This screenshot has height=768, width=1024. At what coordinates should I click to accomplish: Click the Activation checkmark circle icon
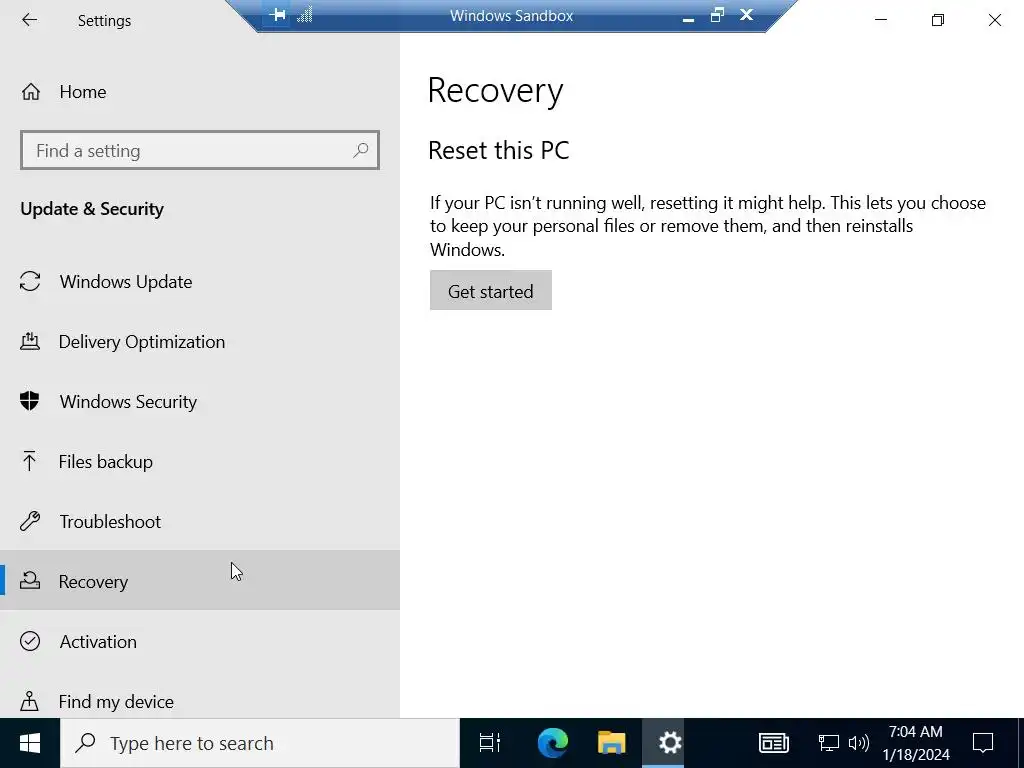click(x=30, y=641)
